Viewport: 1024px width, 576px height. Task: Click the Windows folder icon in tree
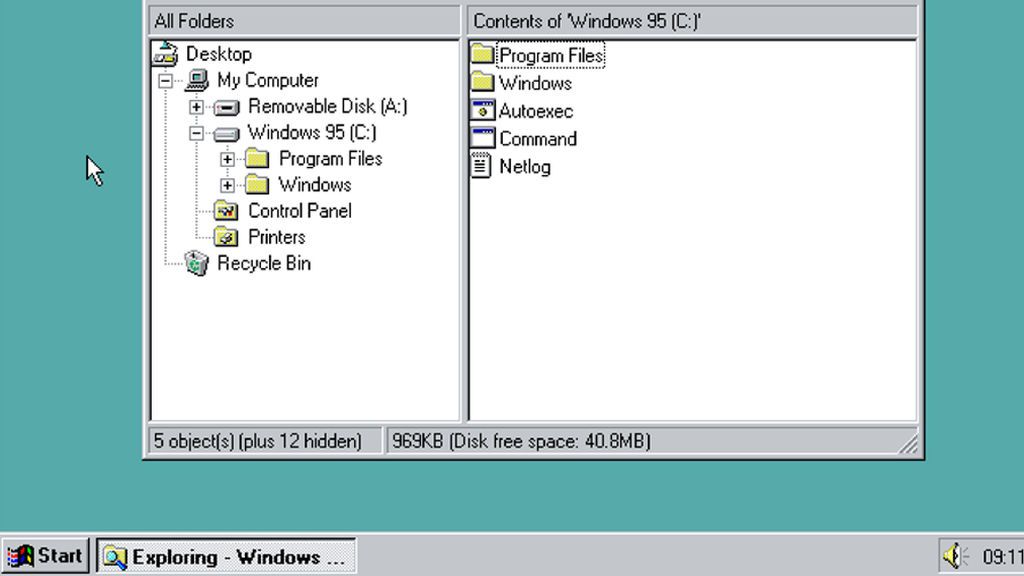pos(257,185)
